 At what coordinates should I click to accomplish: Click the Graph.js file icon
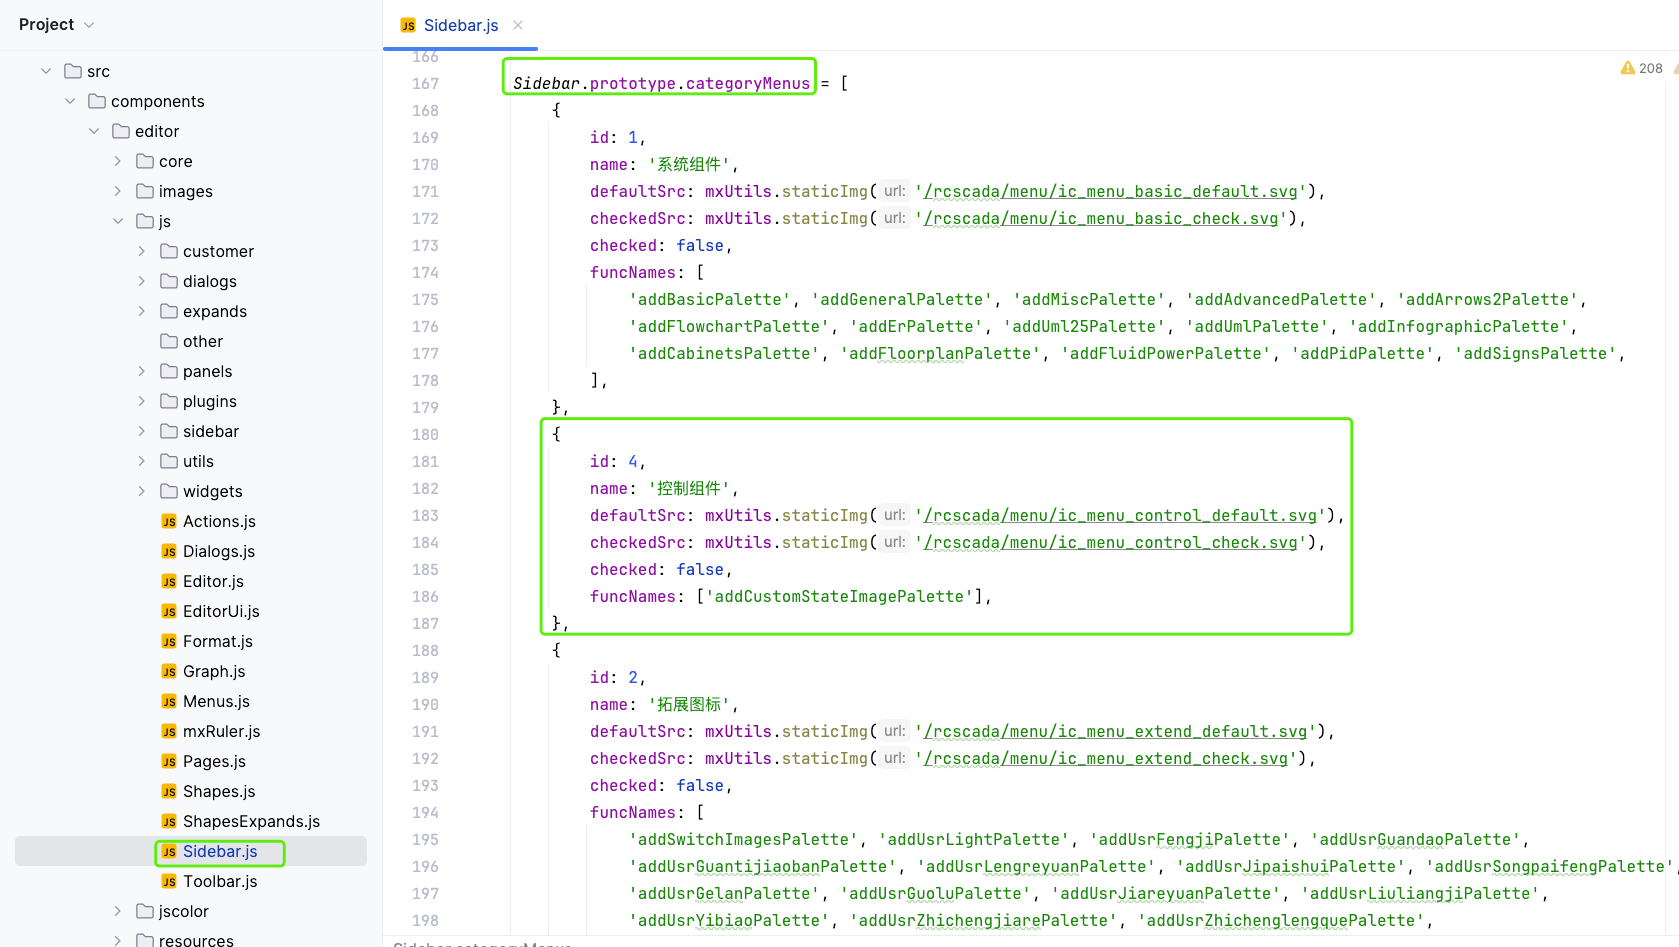click(169, 671)
